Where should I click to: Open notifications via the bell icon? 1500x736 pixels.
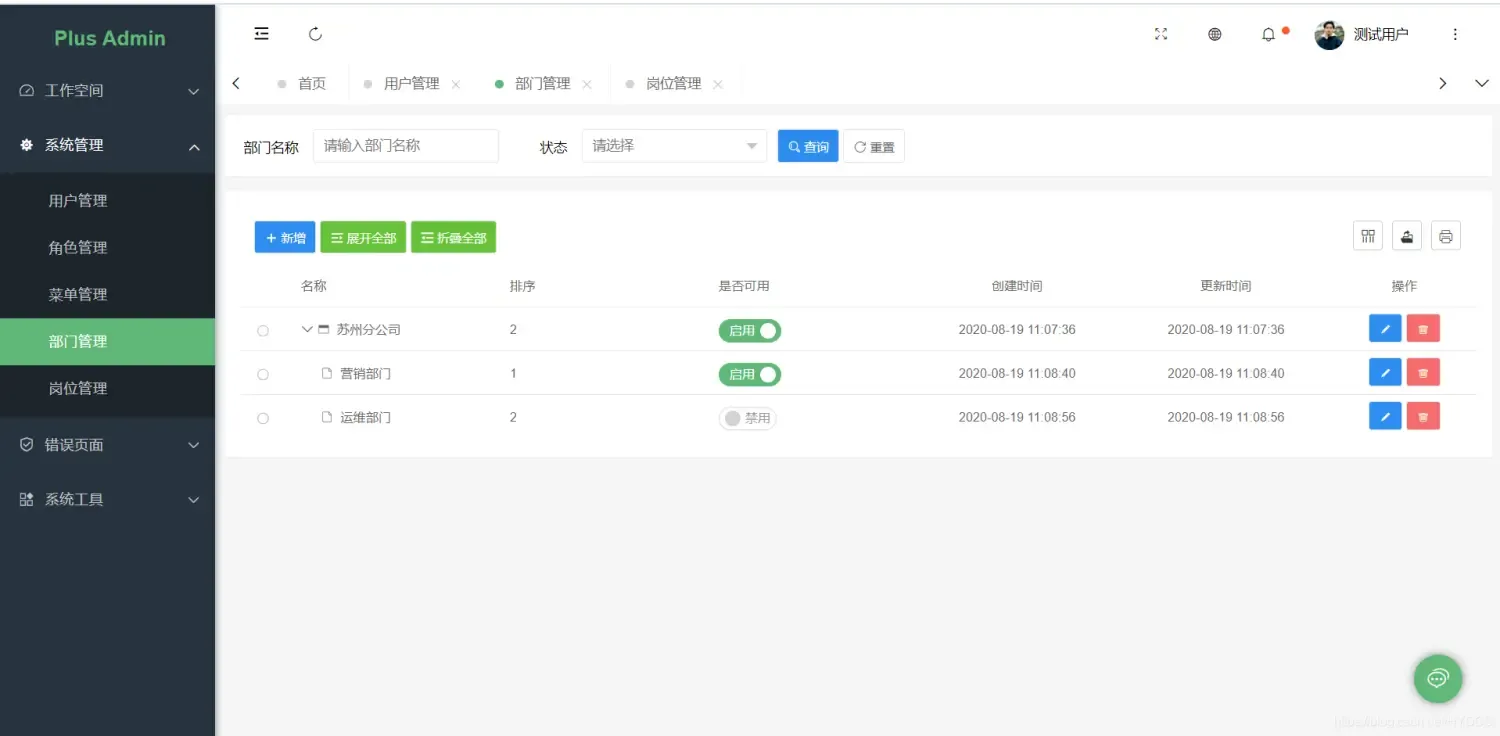(x=1268, y=34)
